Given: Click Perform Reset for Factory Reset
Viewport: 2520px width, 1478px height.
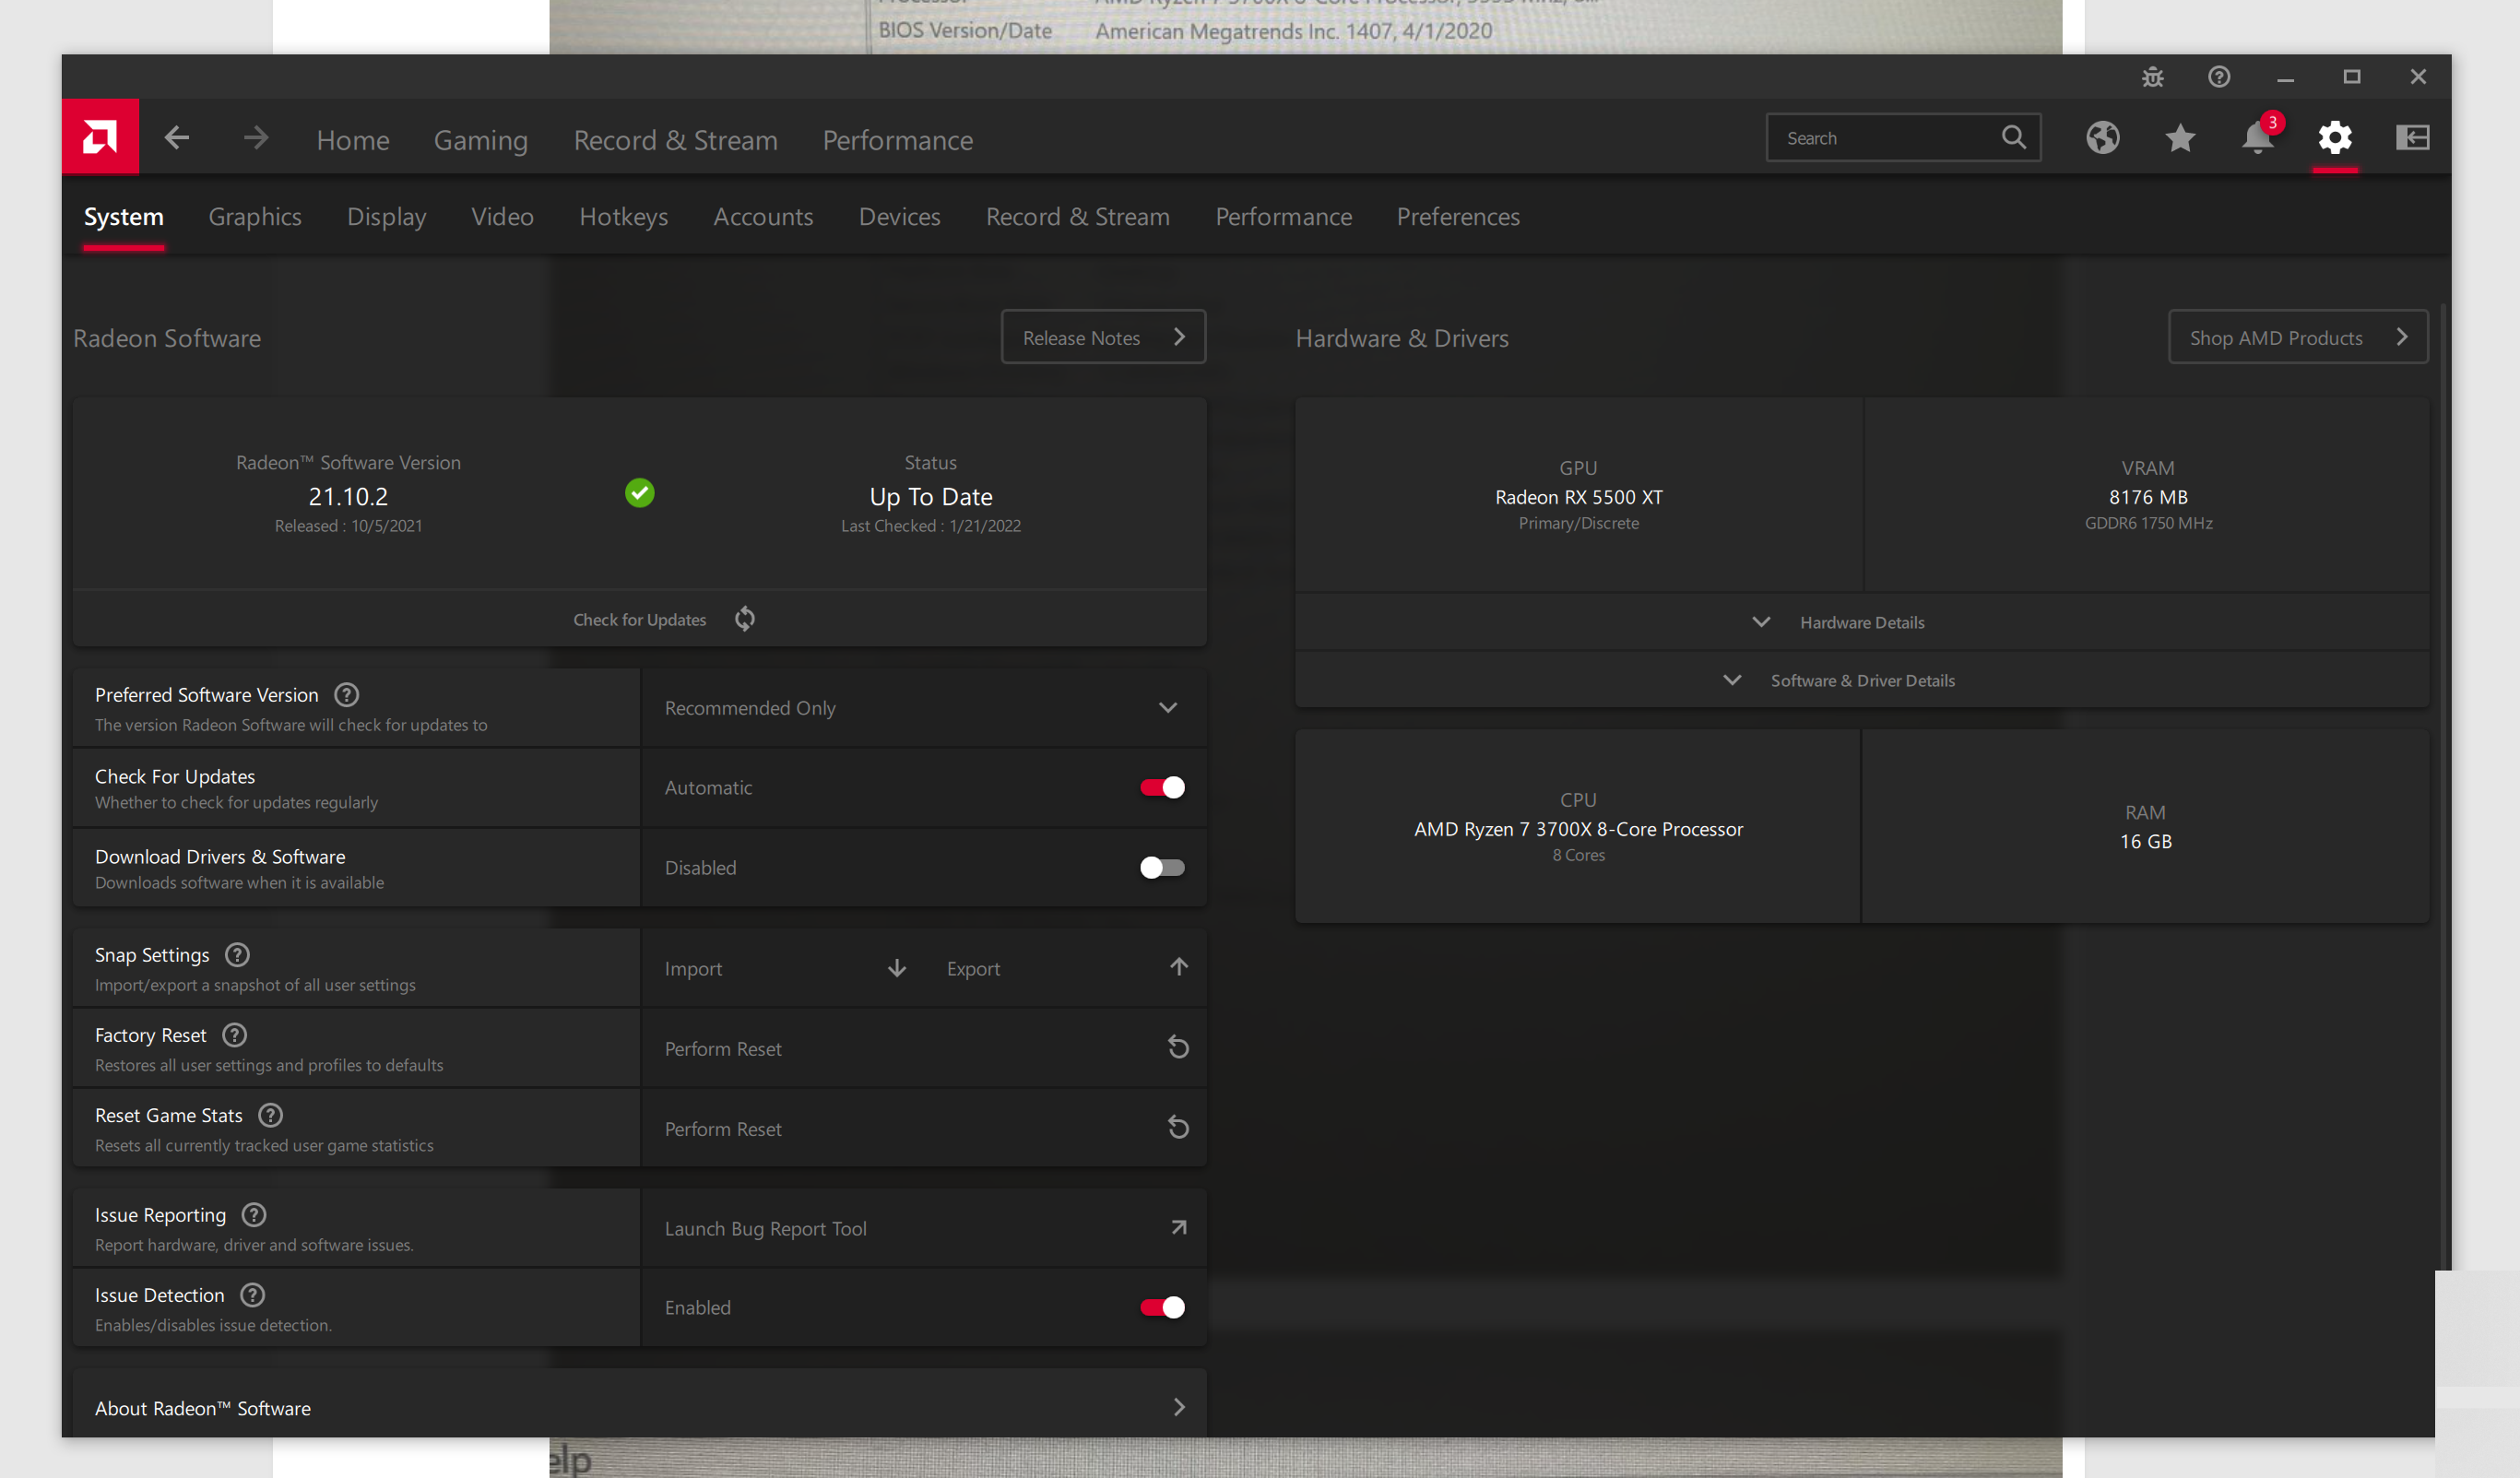Looking at the screenshot, I should [x=923, y=1048].
